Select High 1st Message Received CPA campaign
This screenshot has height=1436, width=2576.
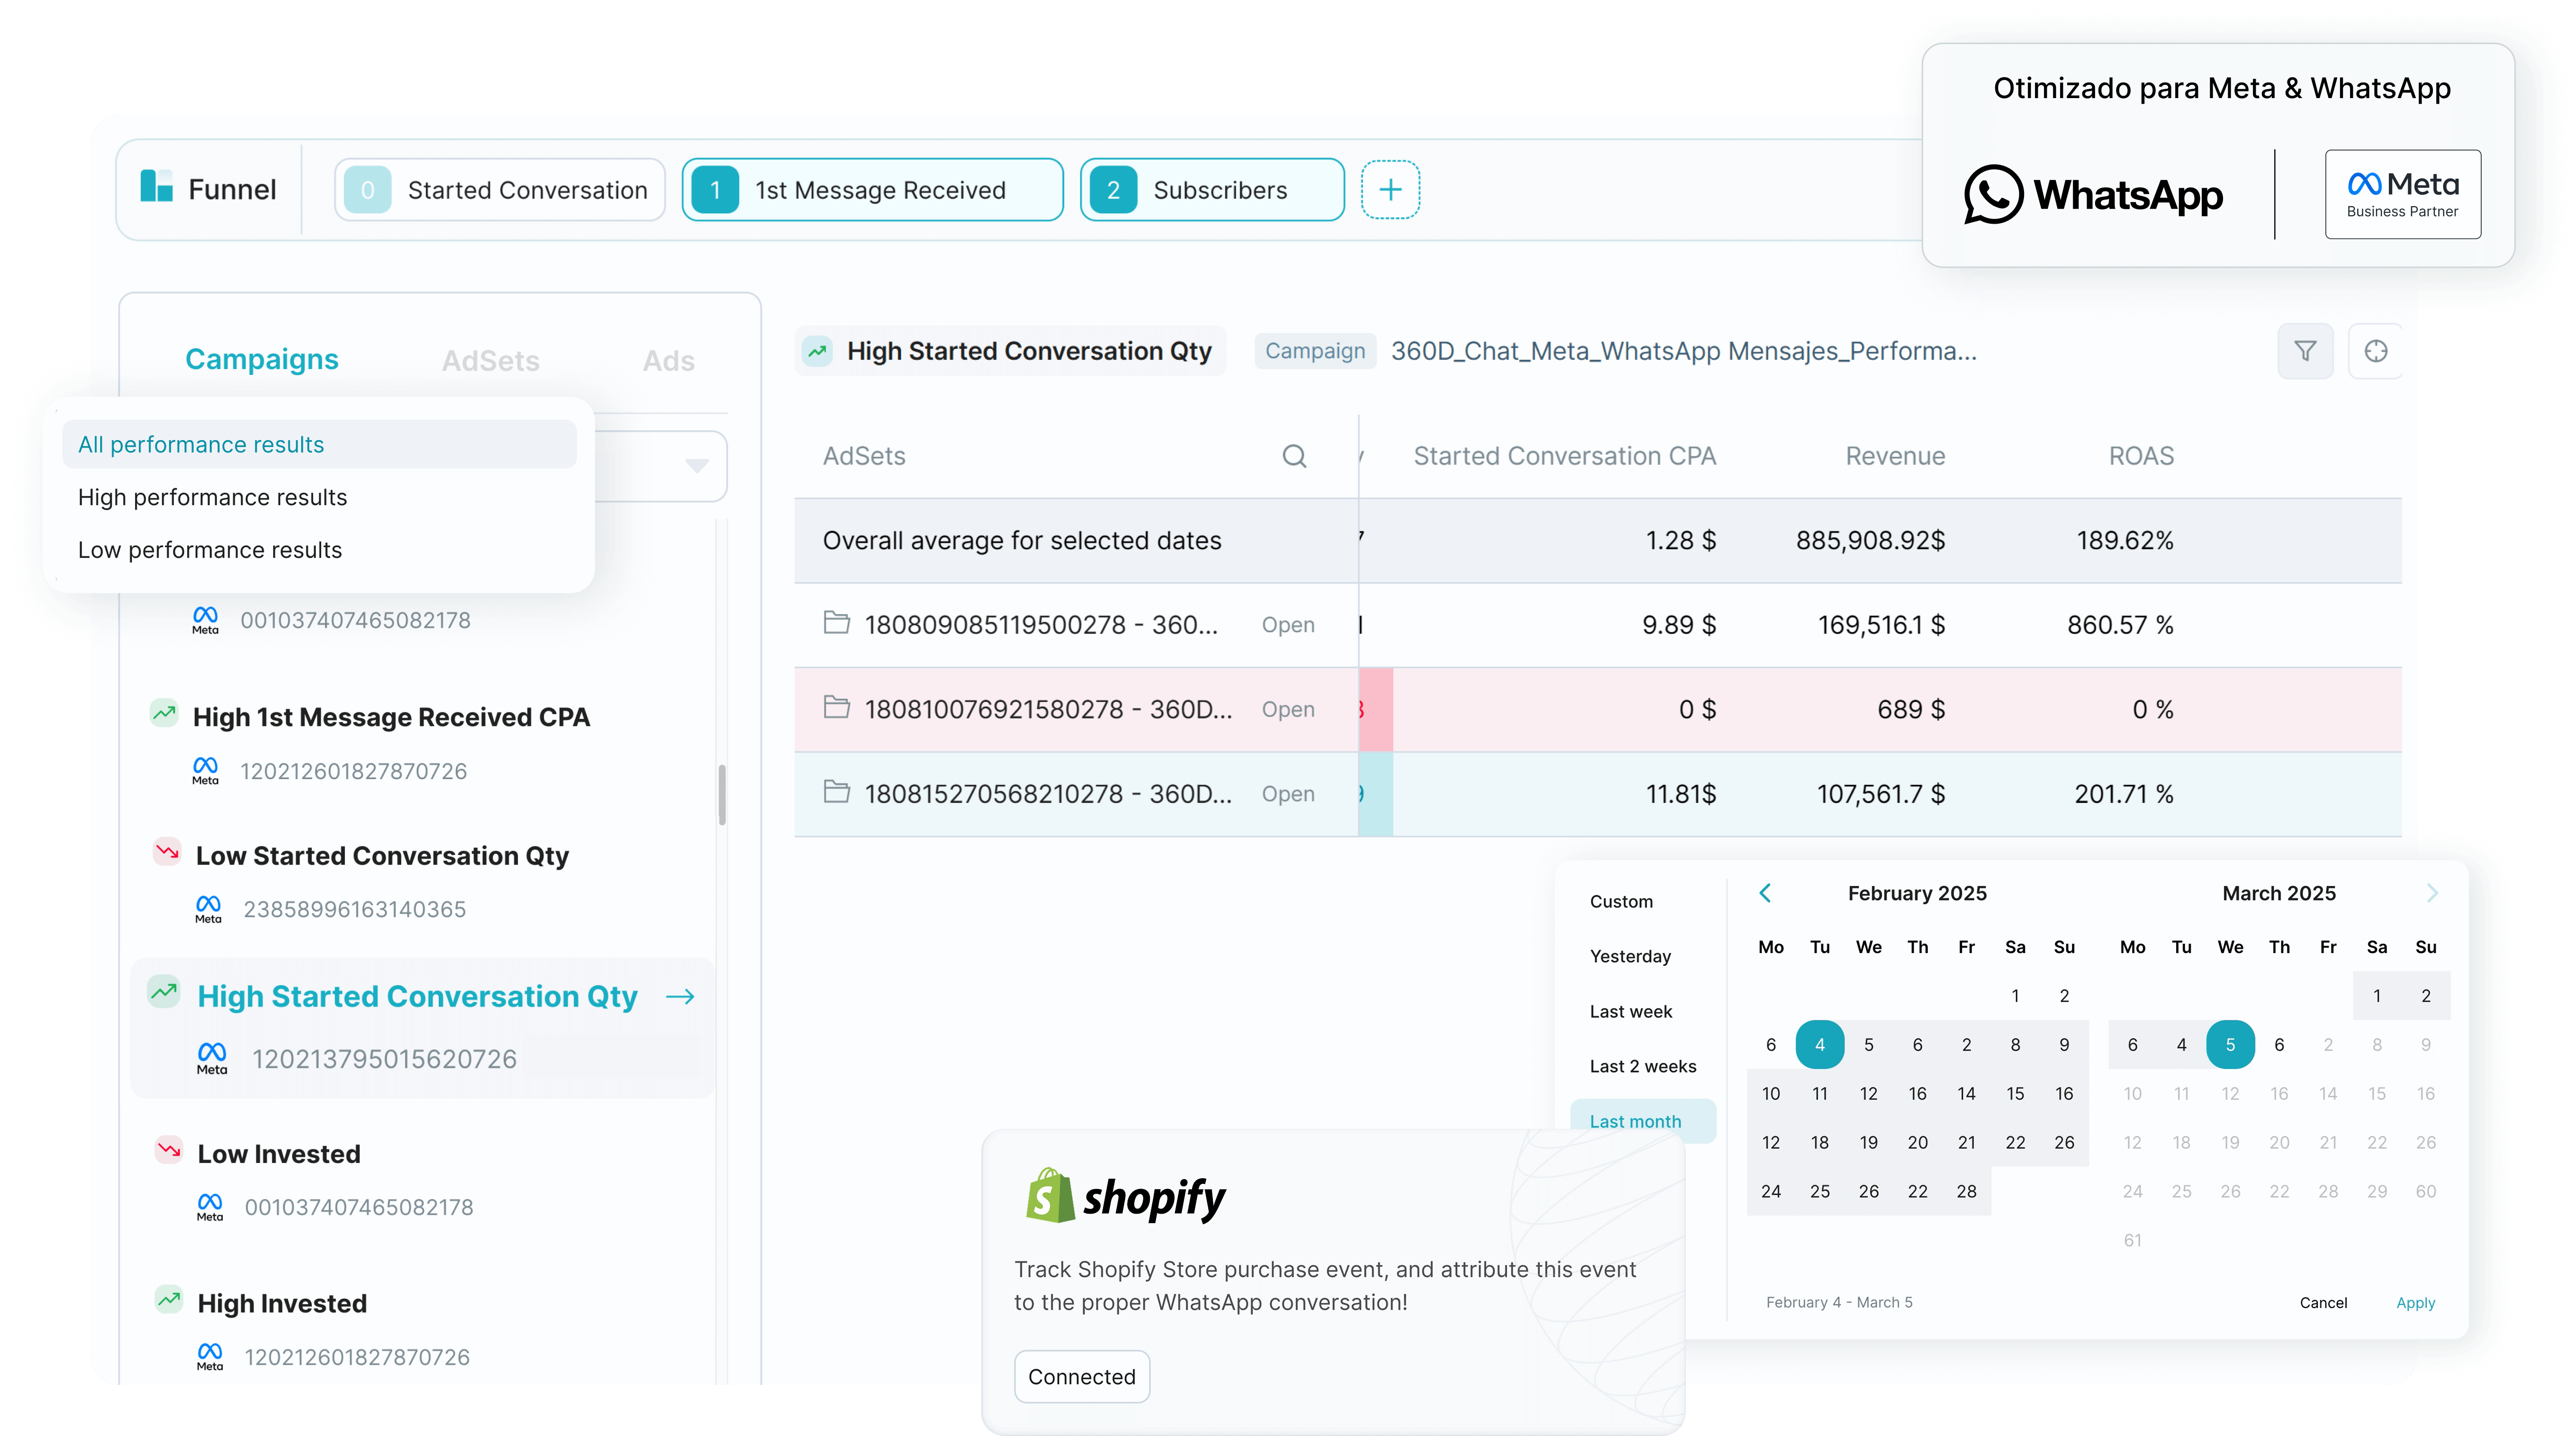click(x=391, y=717)
